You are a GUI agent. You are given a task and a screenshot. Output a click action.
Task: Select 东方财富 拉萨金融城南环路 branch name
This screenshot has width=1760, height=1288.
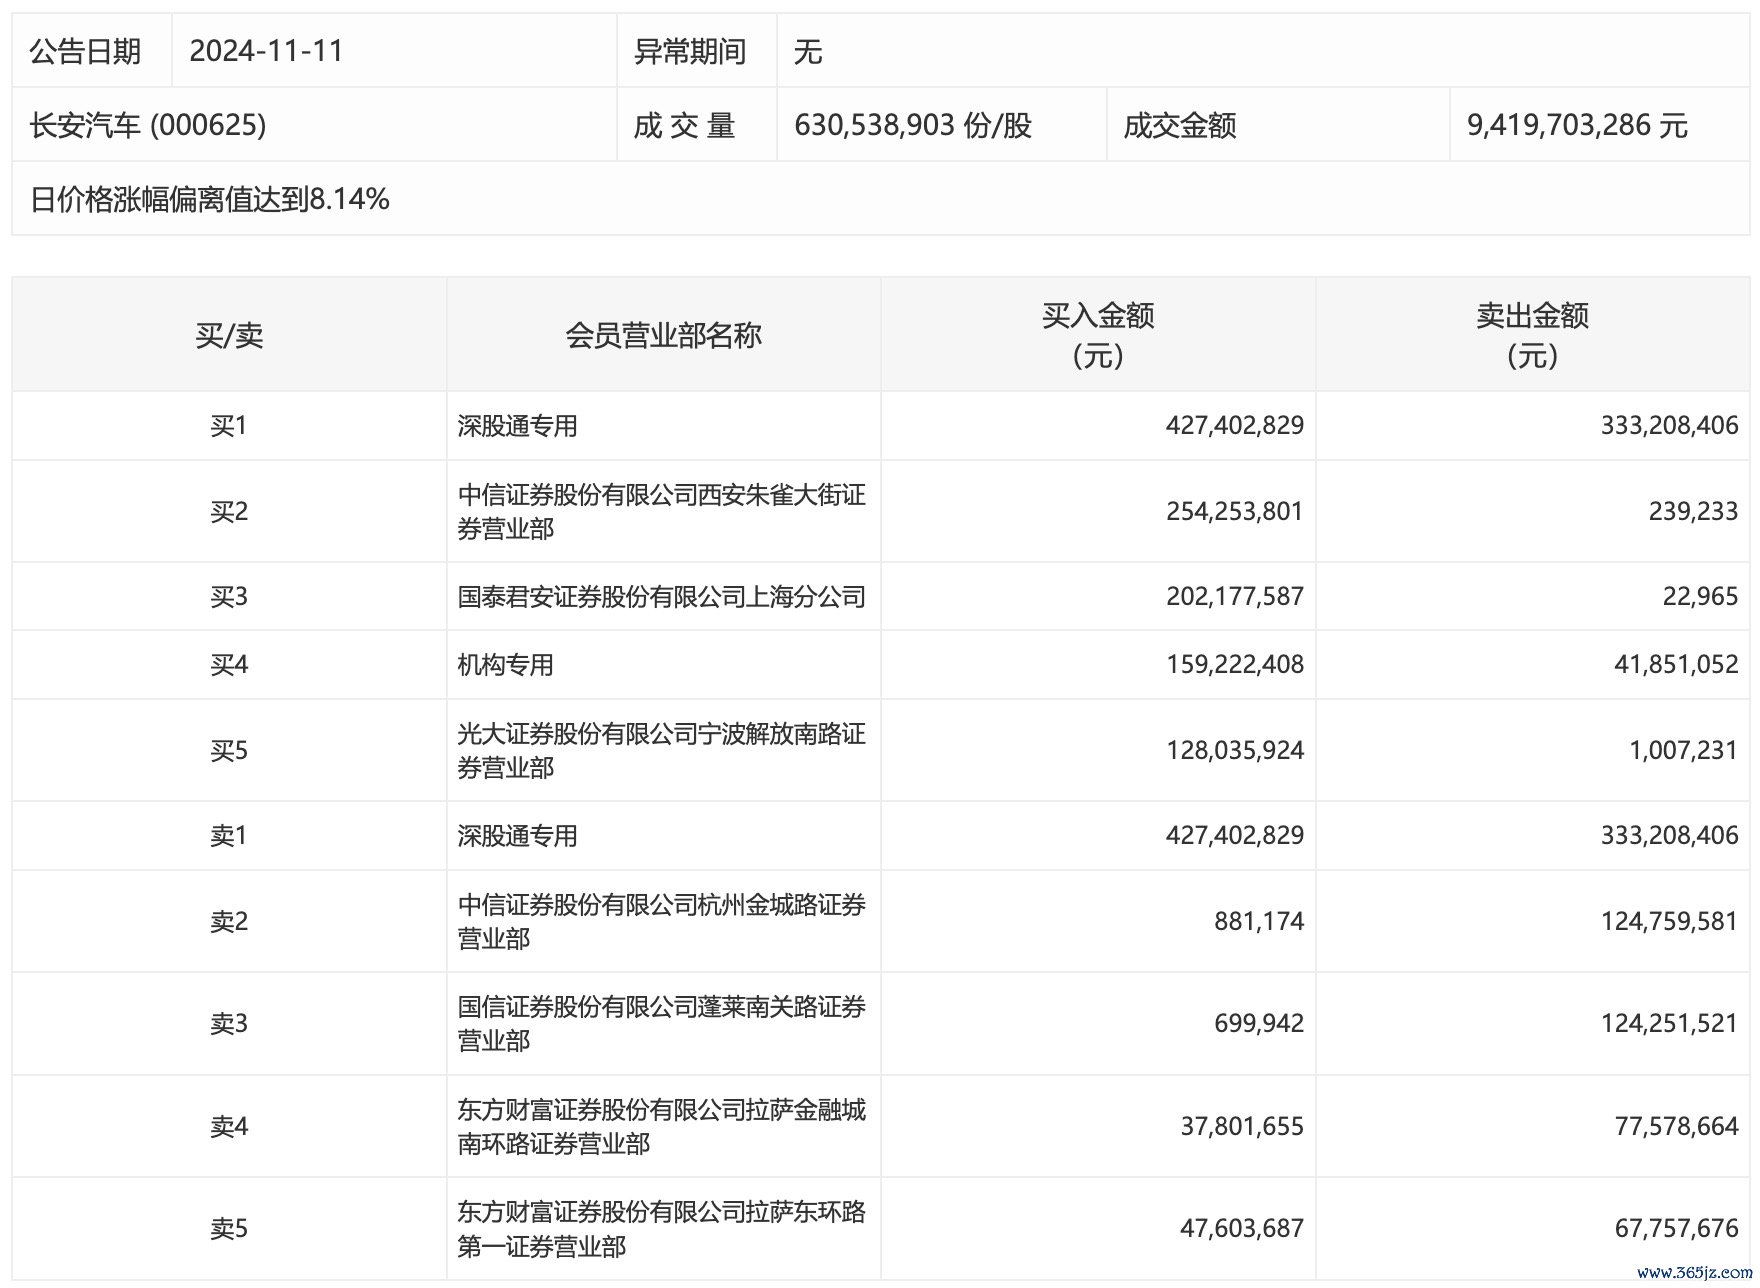tap(661, 1126)
